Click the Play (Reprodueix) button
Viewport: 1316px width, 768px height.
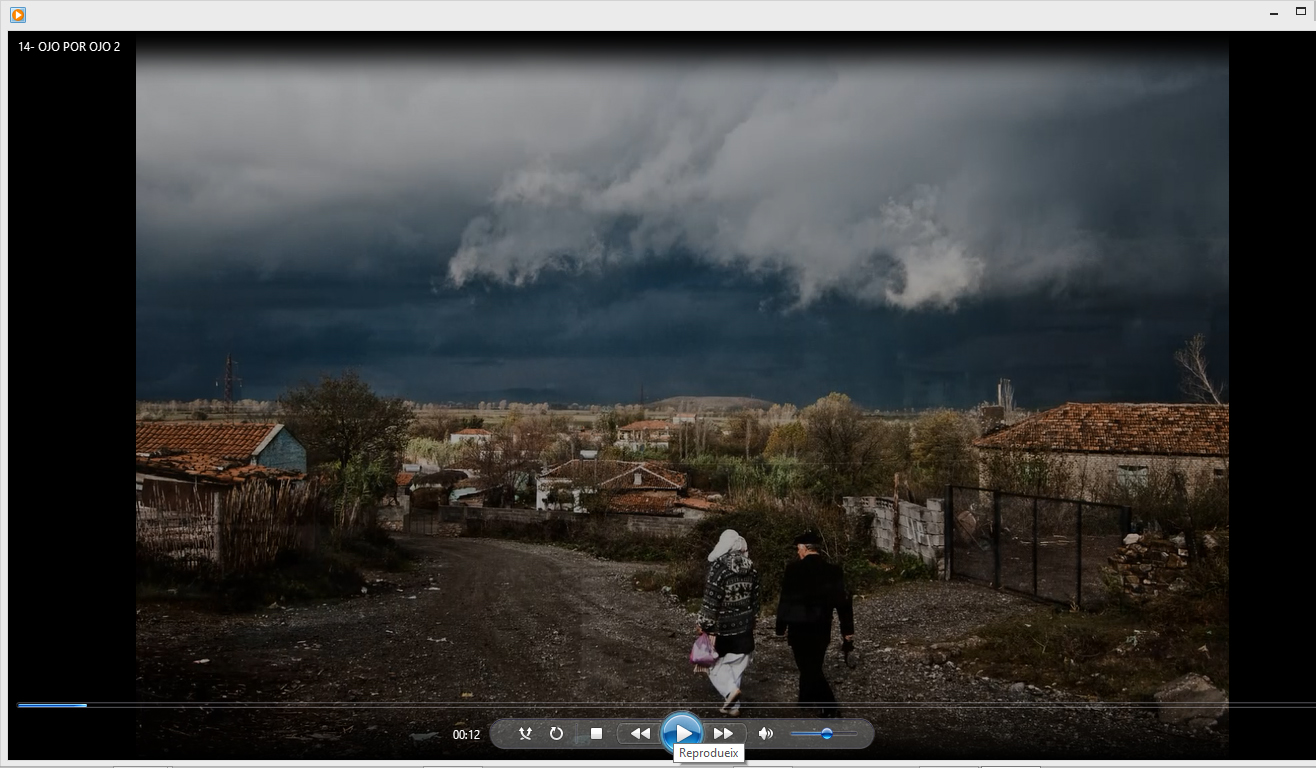click(x=682, y=733)
